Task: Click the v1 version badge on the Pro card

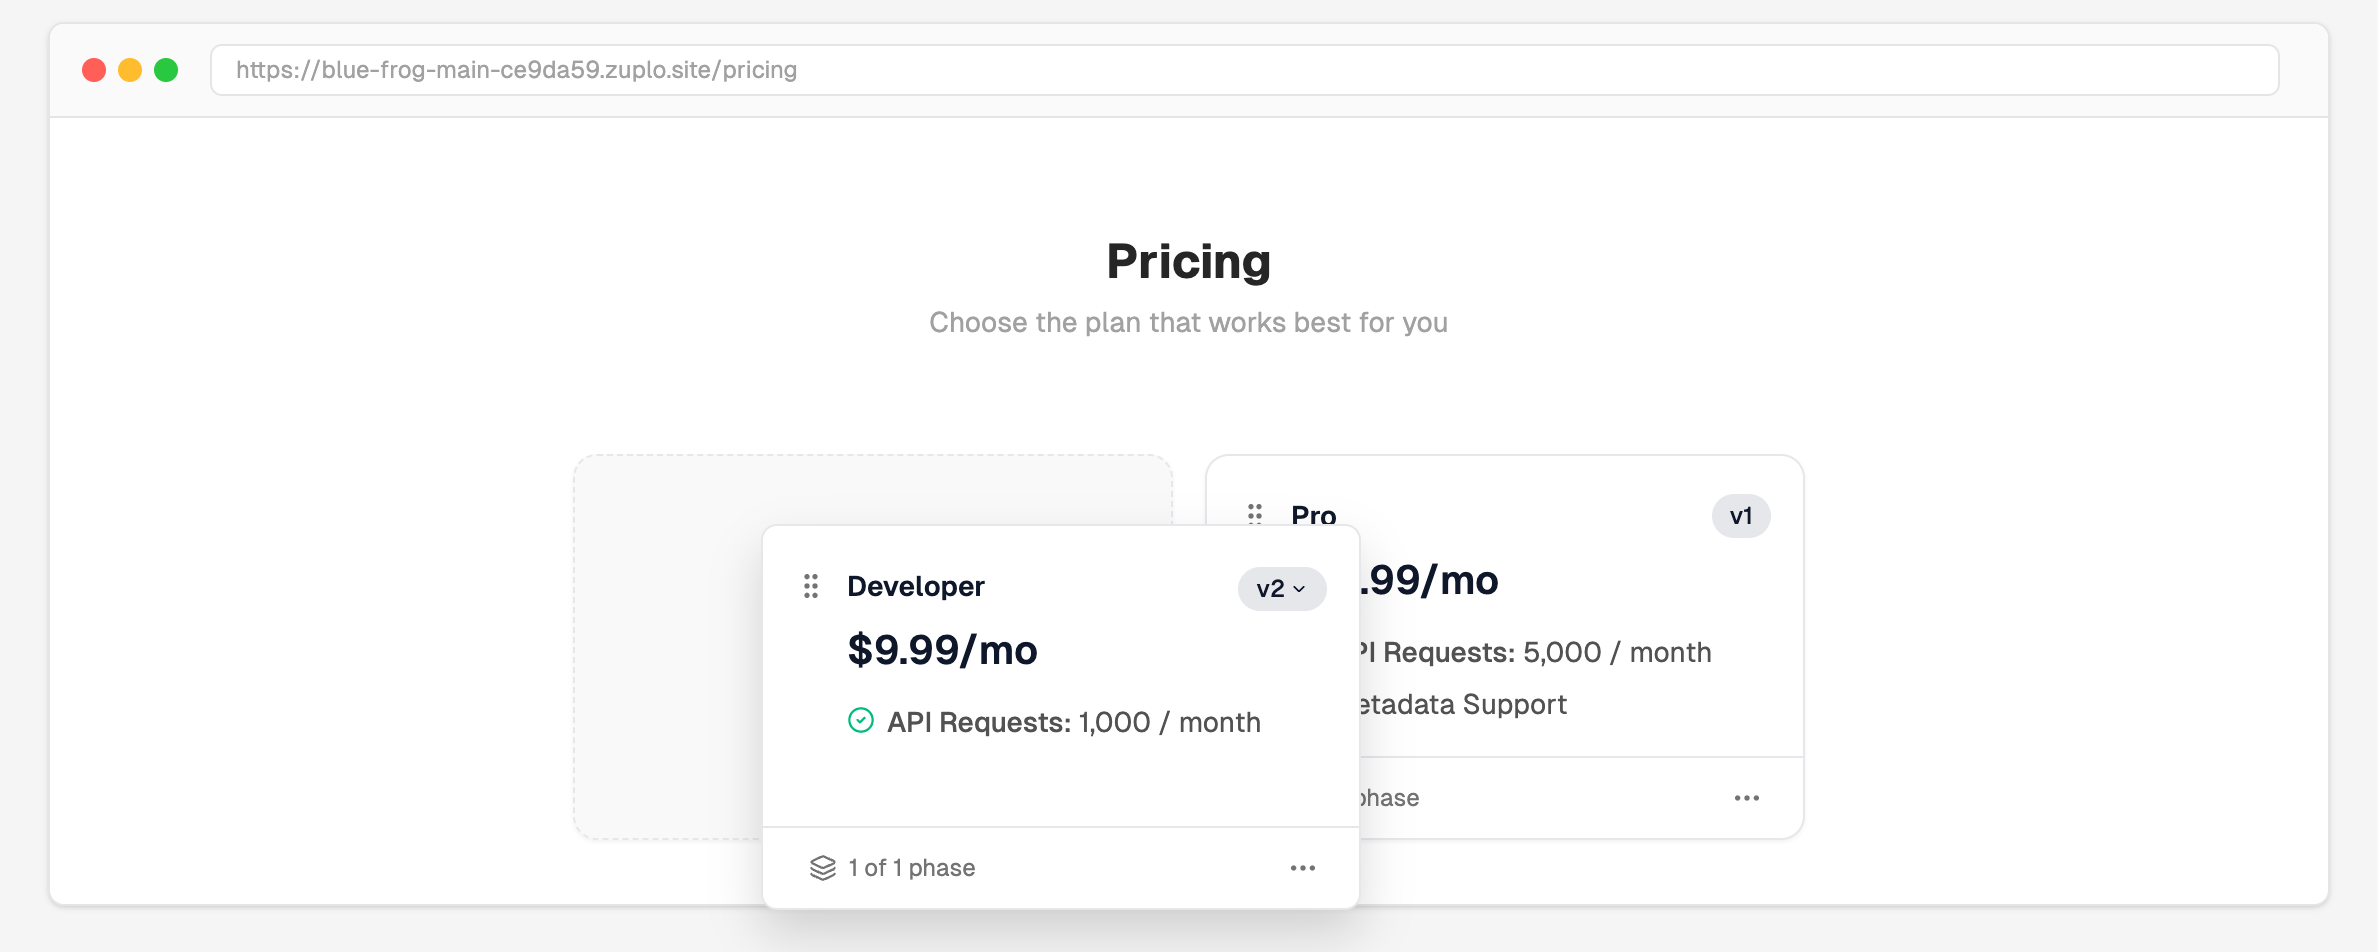Action: point(1741,516)
